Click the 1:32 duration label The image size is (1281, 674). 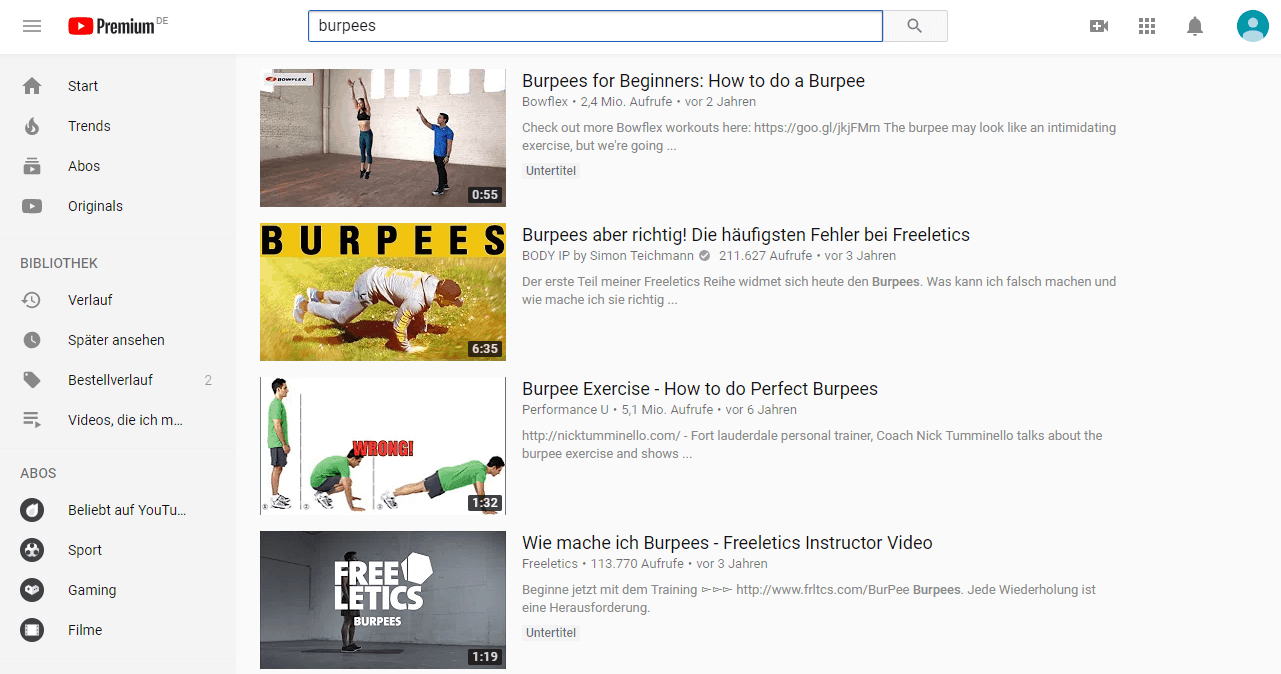coord(485,503)
